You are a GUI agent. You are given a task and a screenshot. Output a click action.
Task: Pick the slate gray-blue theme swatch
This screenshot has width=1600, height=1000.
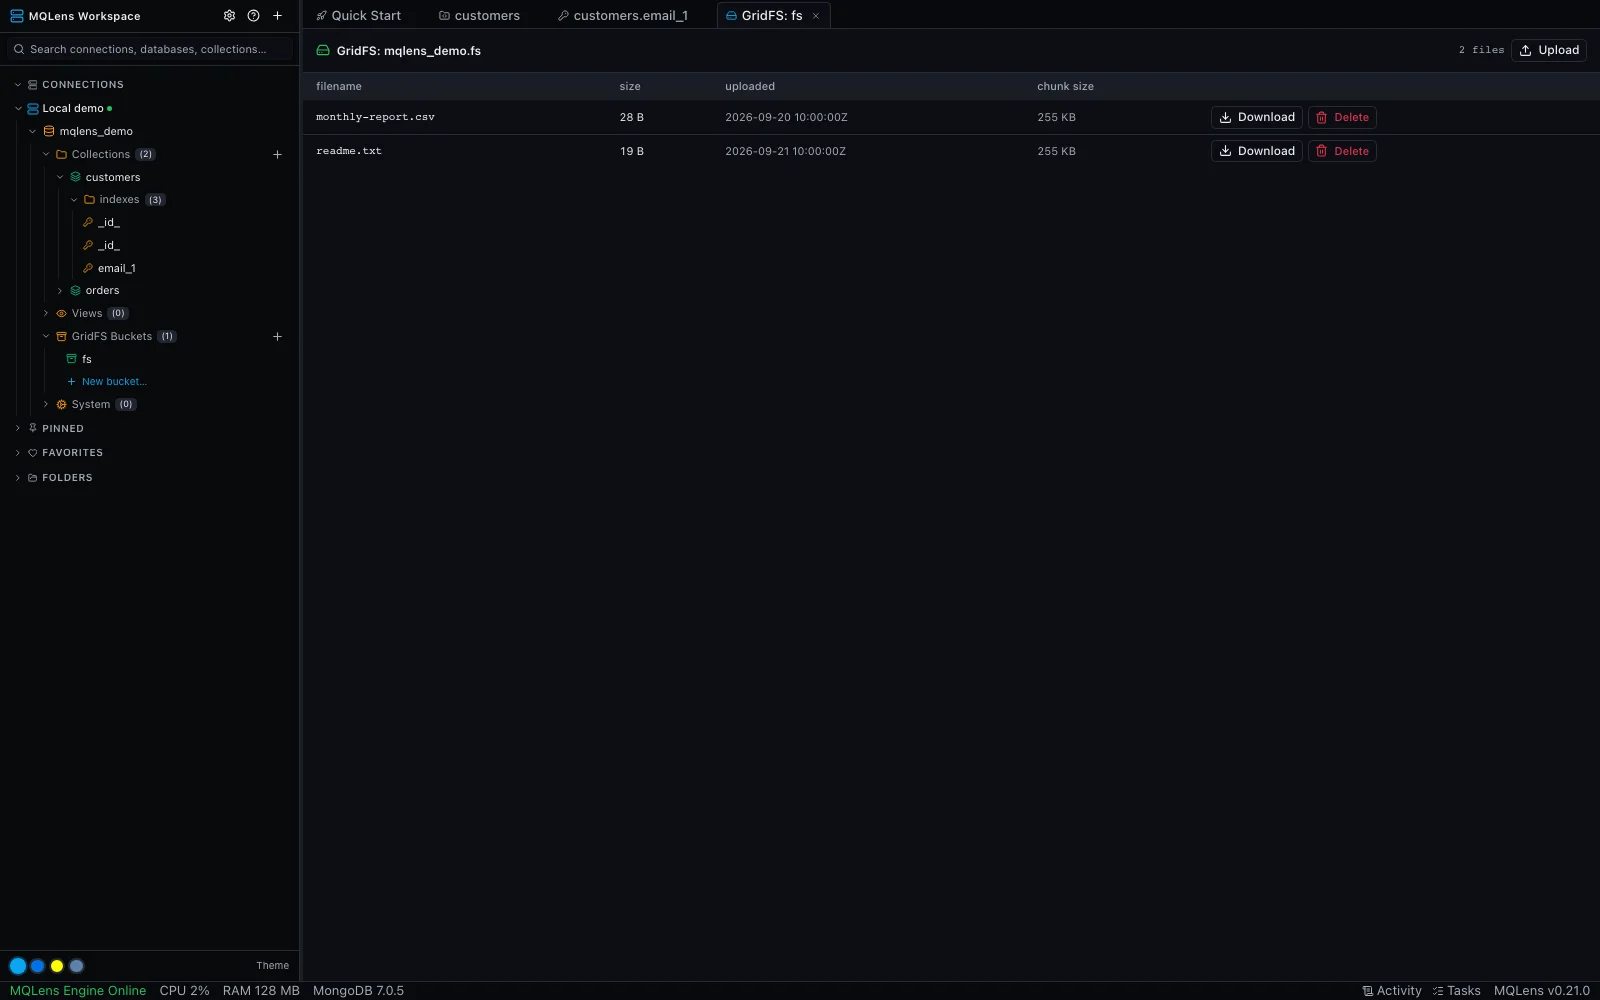[x=77, y=966]
